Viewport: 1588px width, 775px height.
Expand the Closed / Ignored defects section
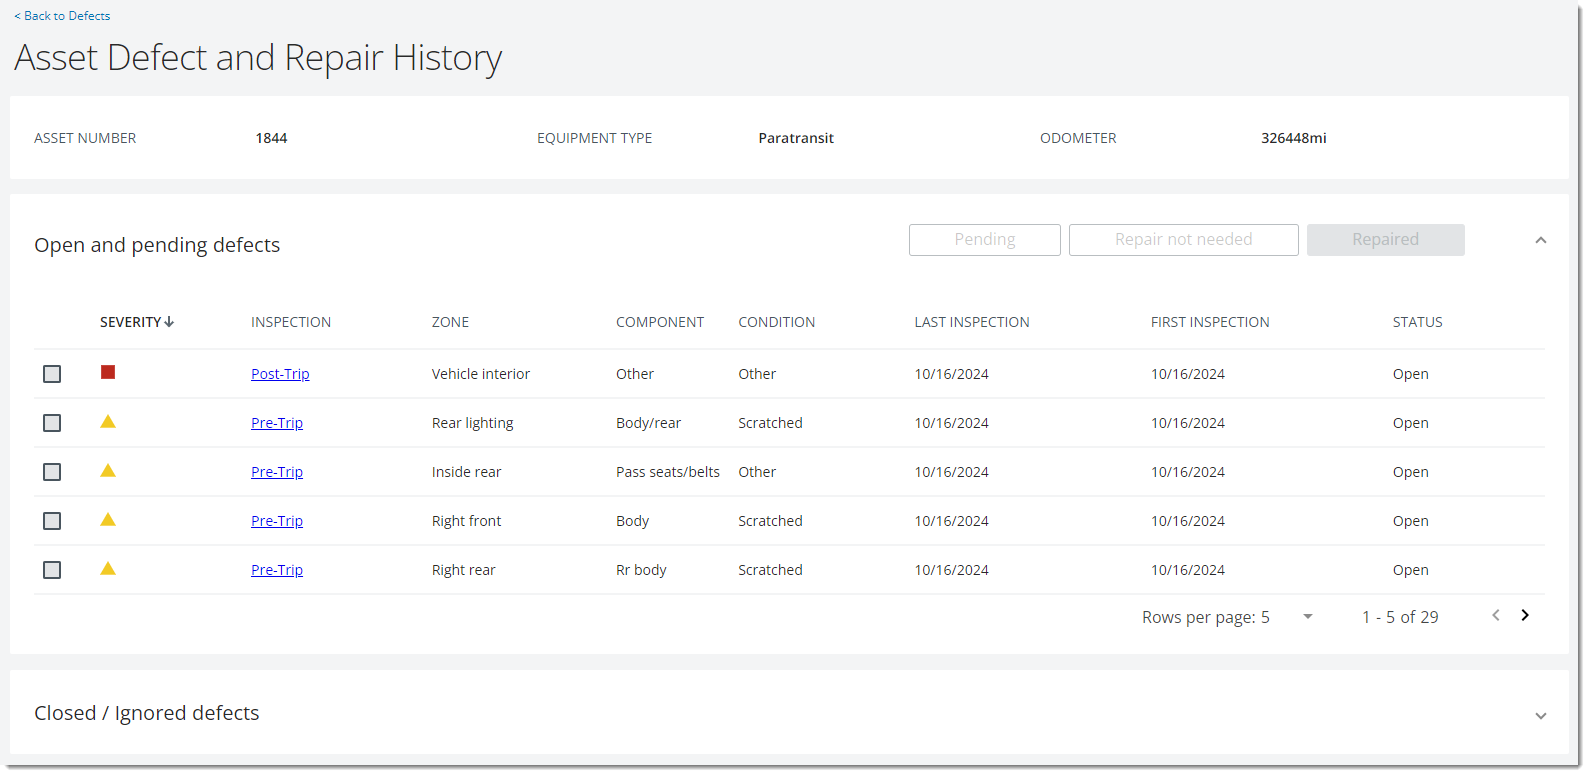point(1541,715)
